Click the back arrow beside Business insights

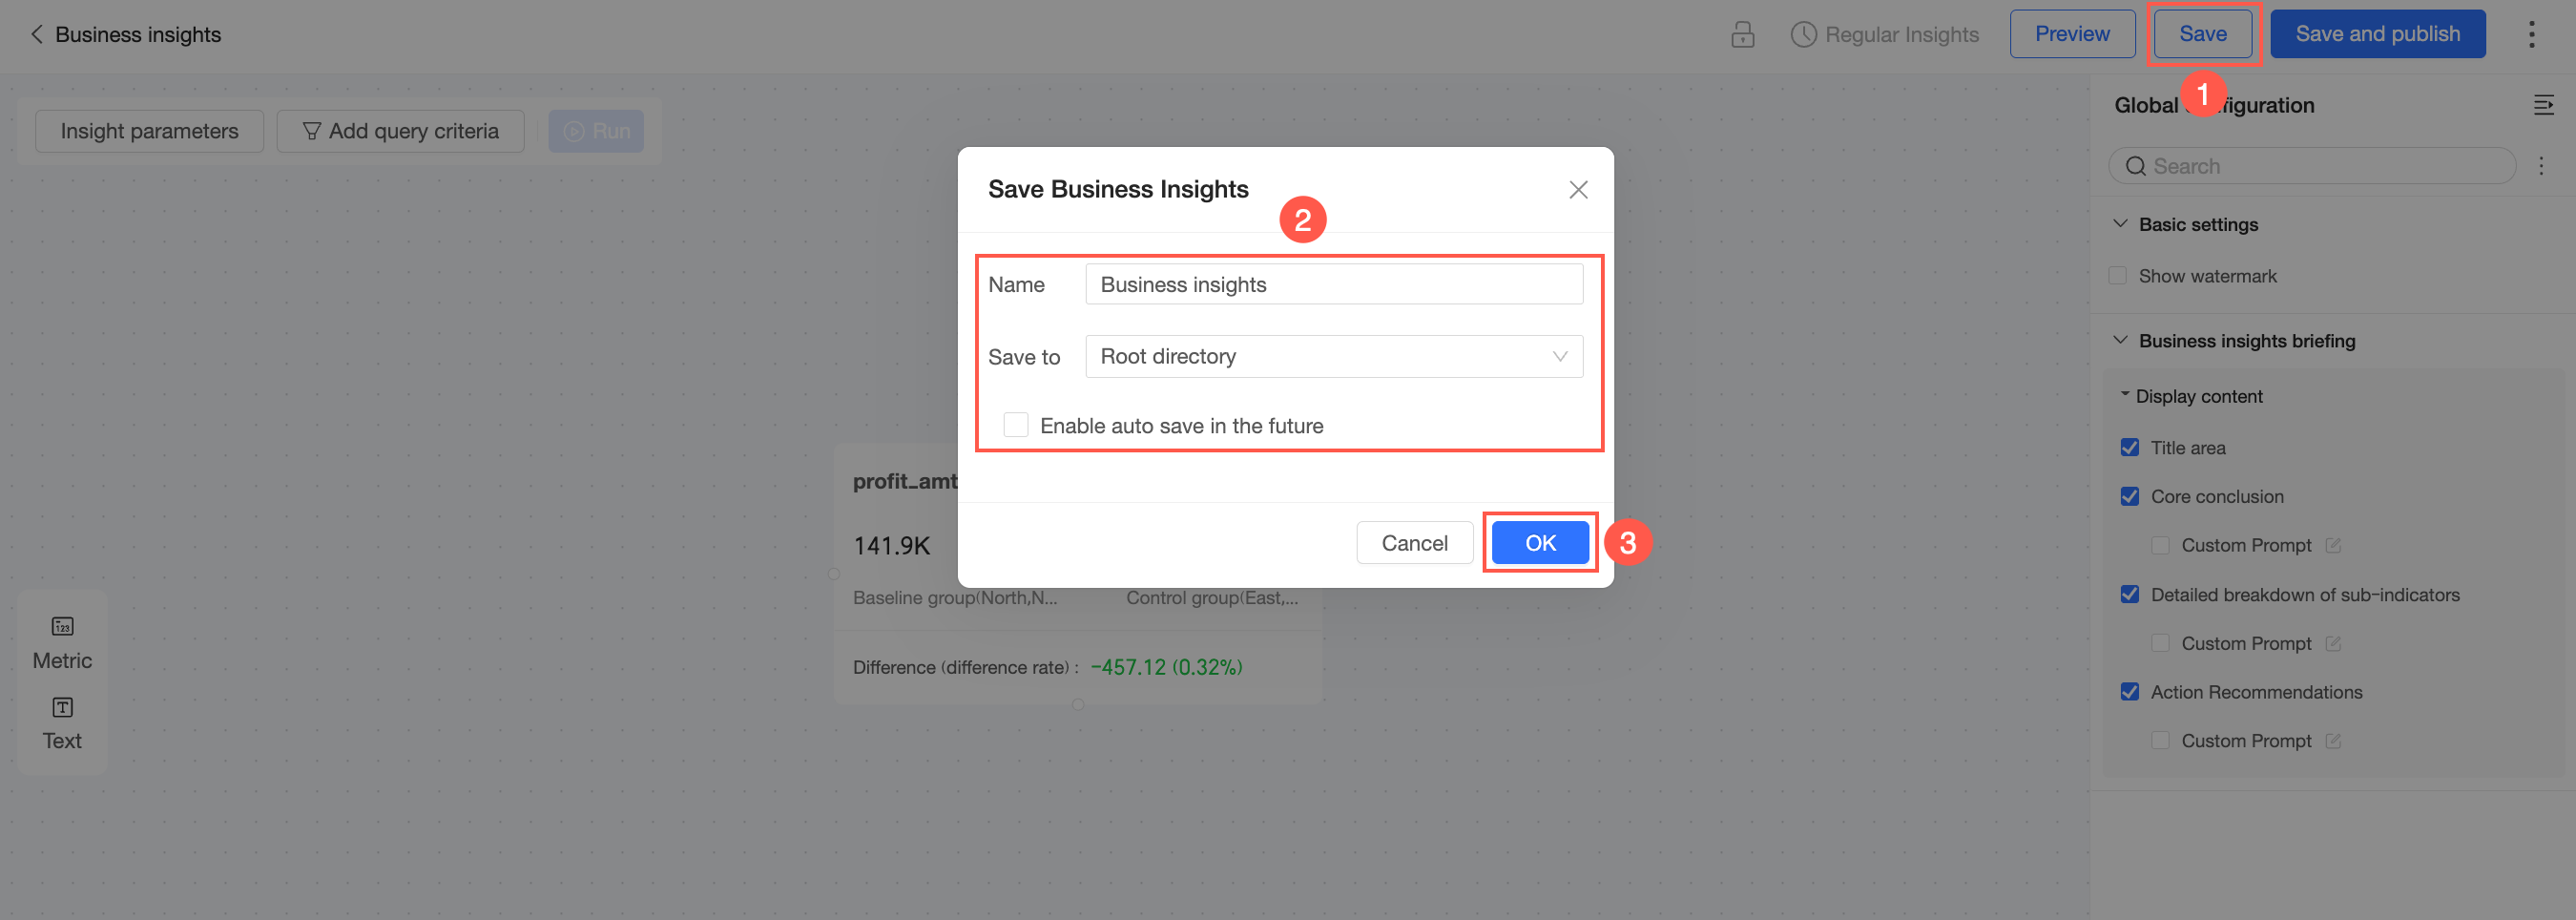click(37, 35)
